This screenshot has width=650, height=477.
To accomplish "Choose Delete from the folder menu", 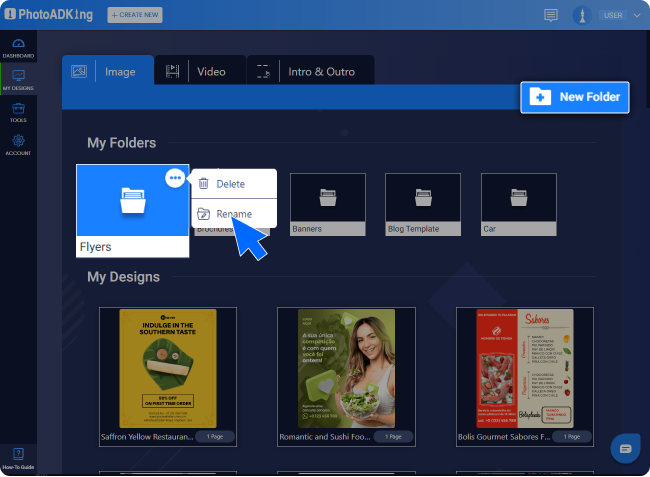I will pyautogui.click(x=234, y=184).
